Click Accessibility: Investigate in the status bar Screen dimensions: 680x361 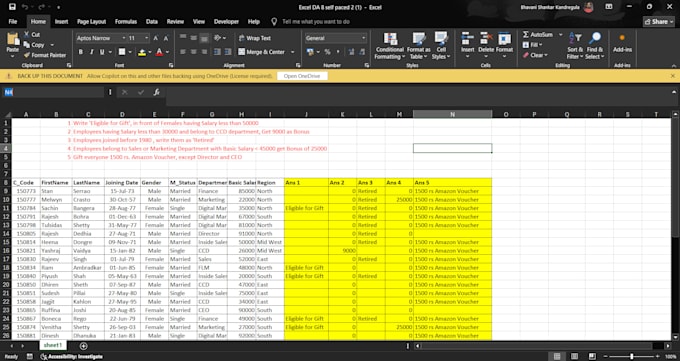click(x=72, y=357)
